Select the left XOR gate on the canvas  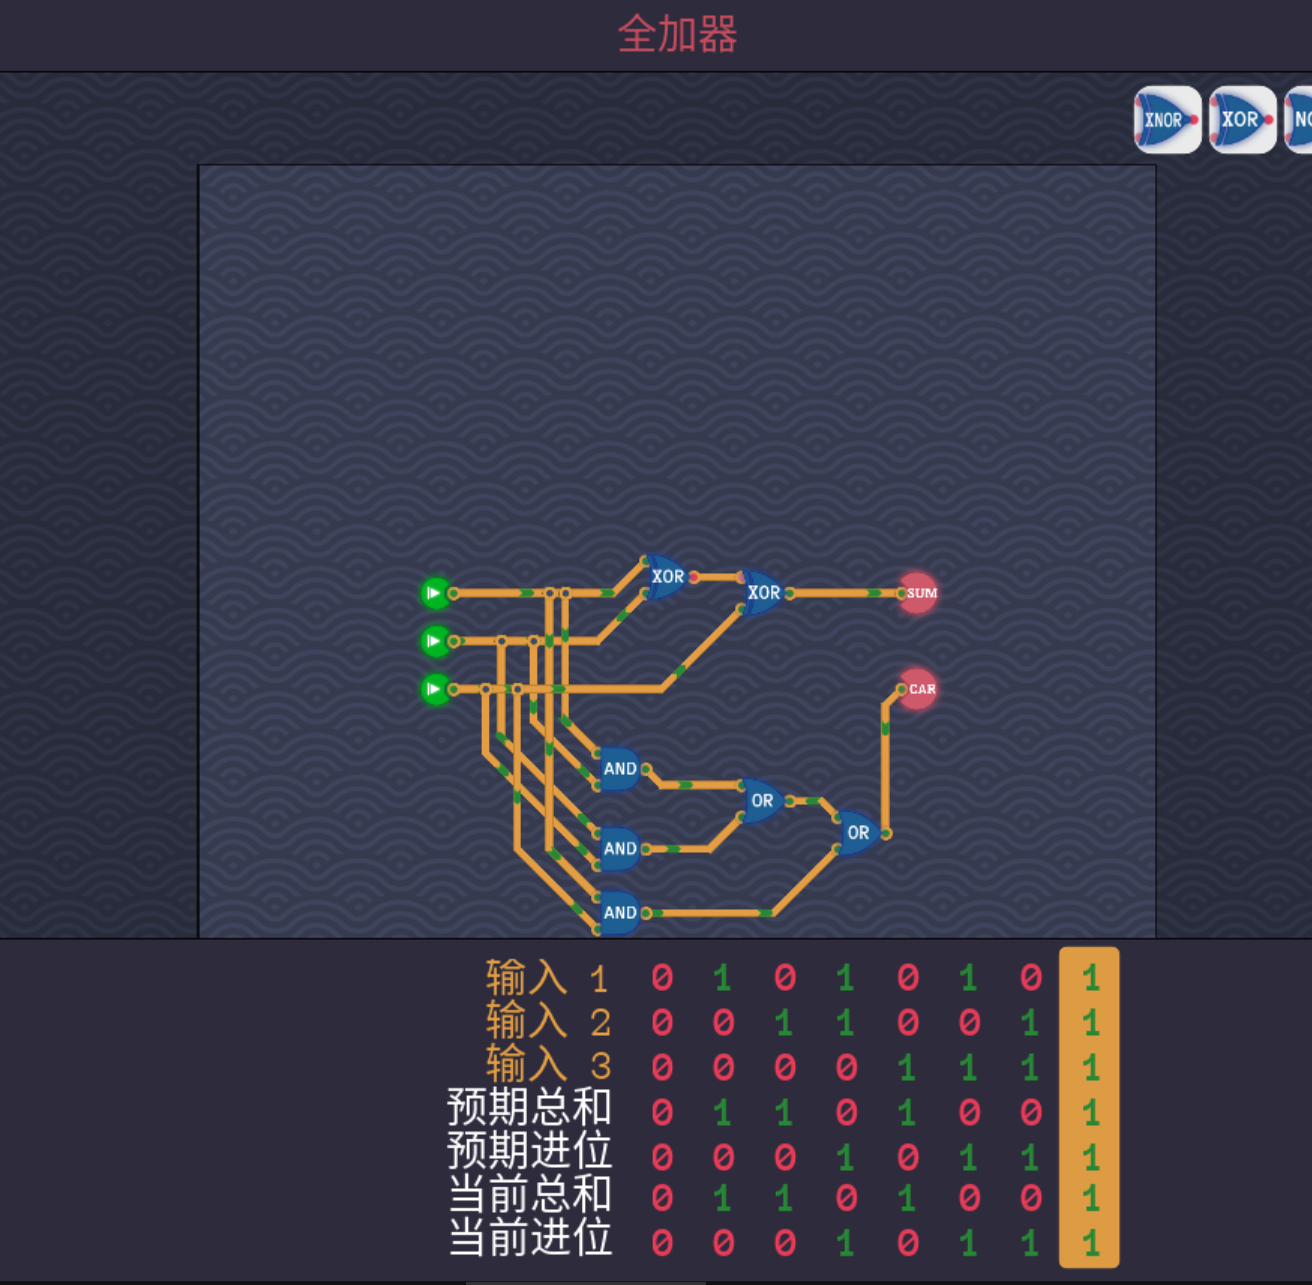tap(666, 577)
